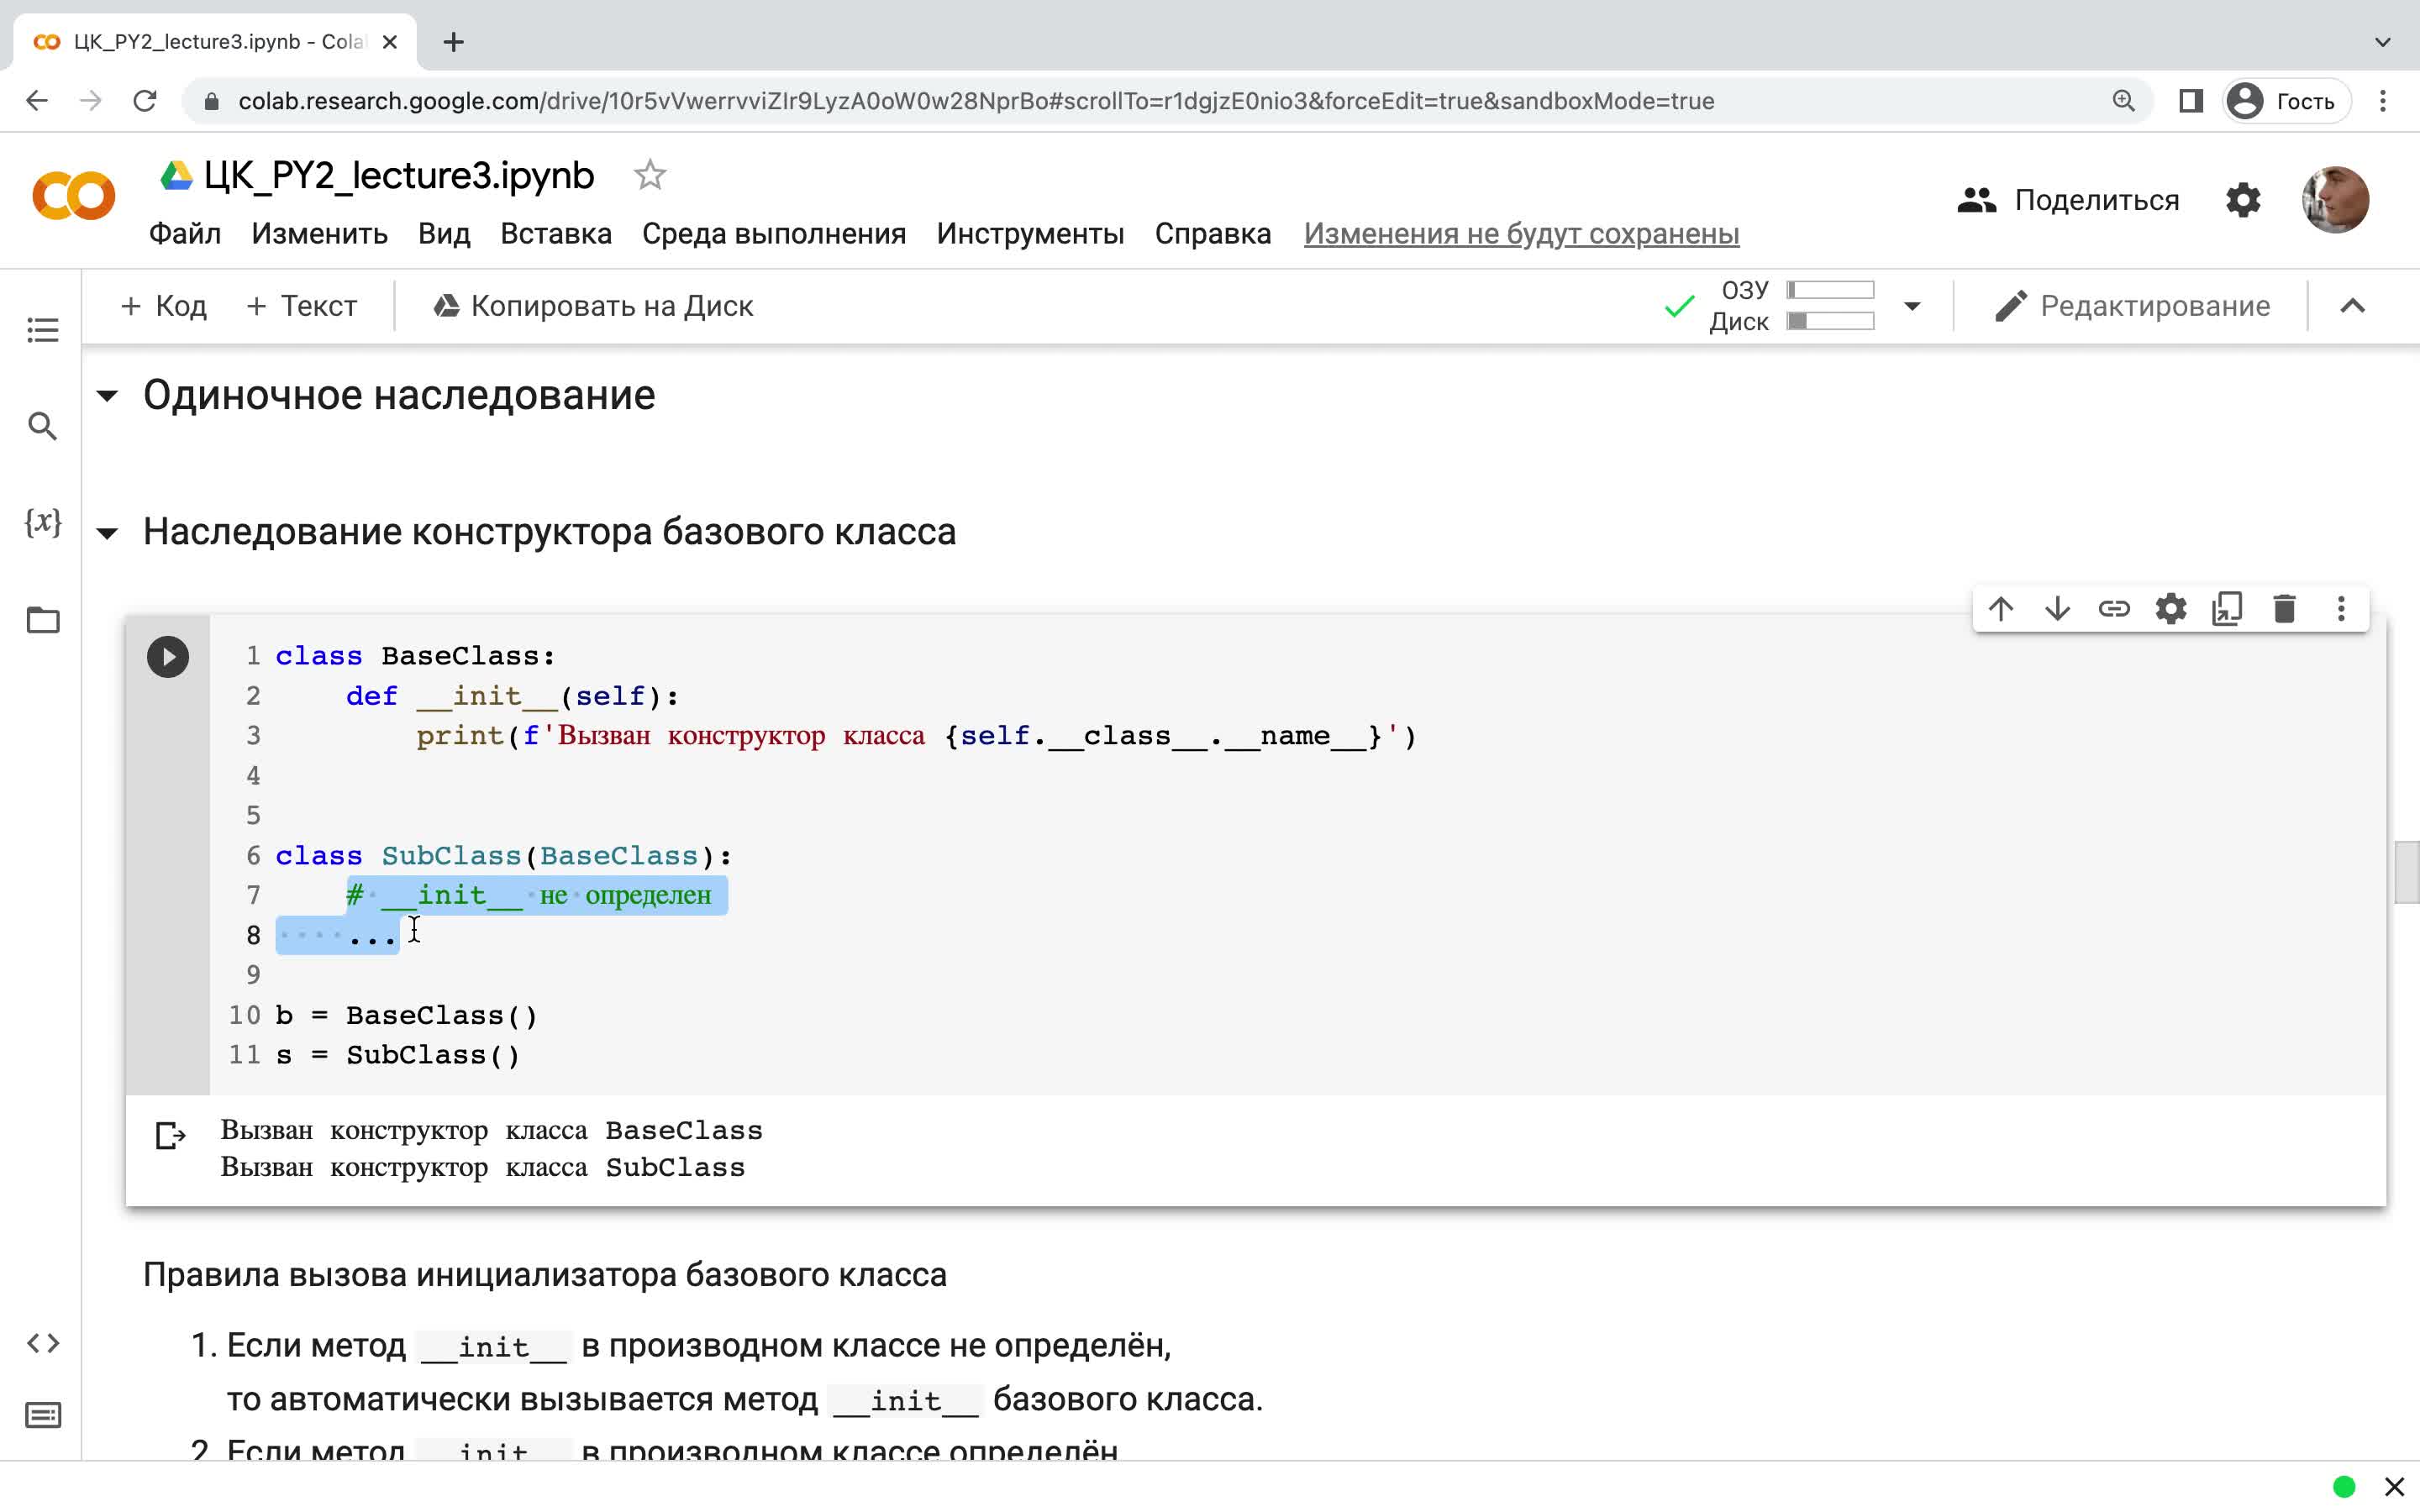This screenshot has width=2420, height=1512.
Task: Expand the browser tab search chevron
Action: coord(2383,42)
